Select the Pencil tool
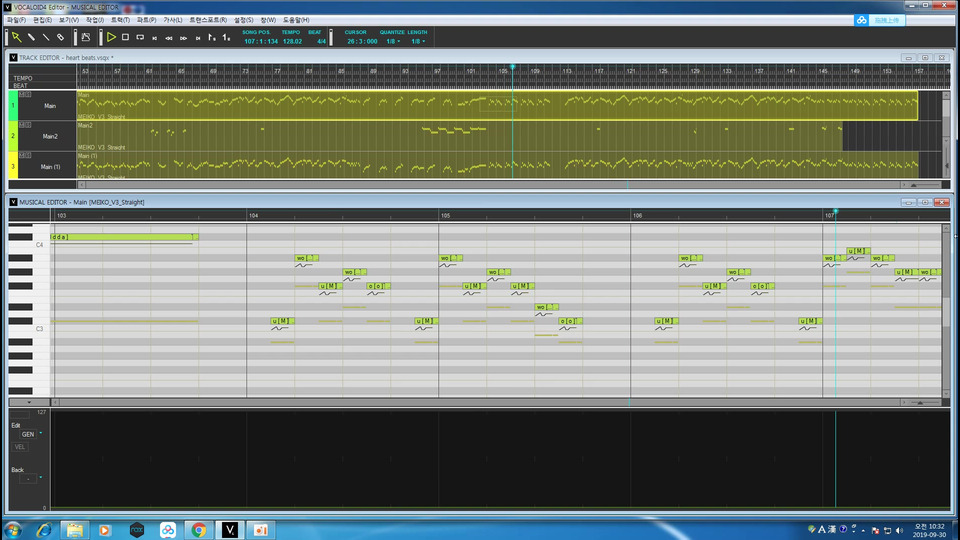 click(x=31, y=37)
